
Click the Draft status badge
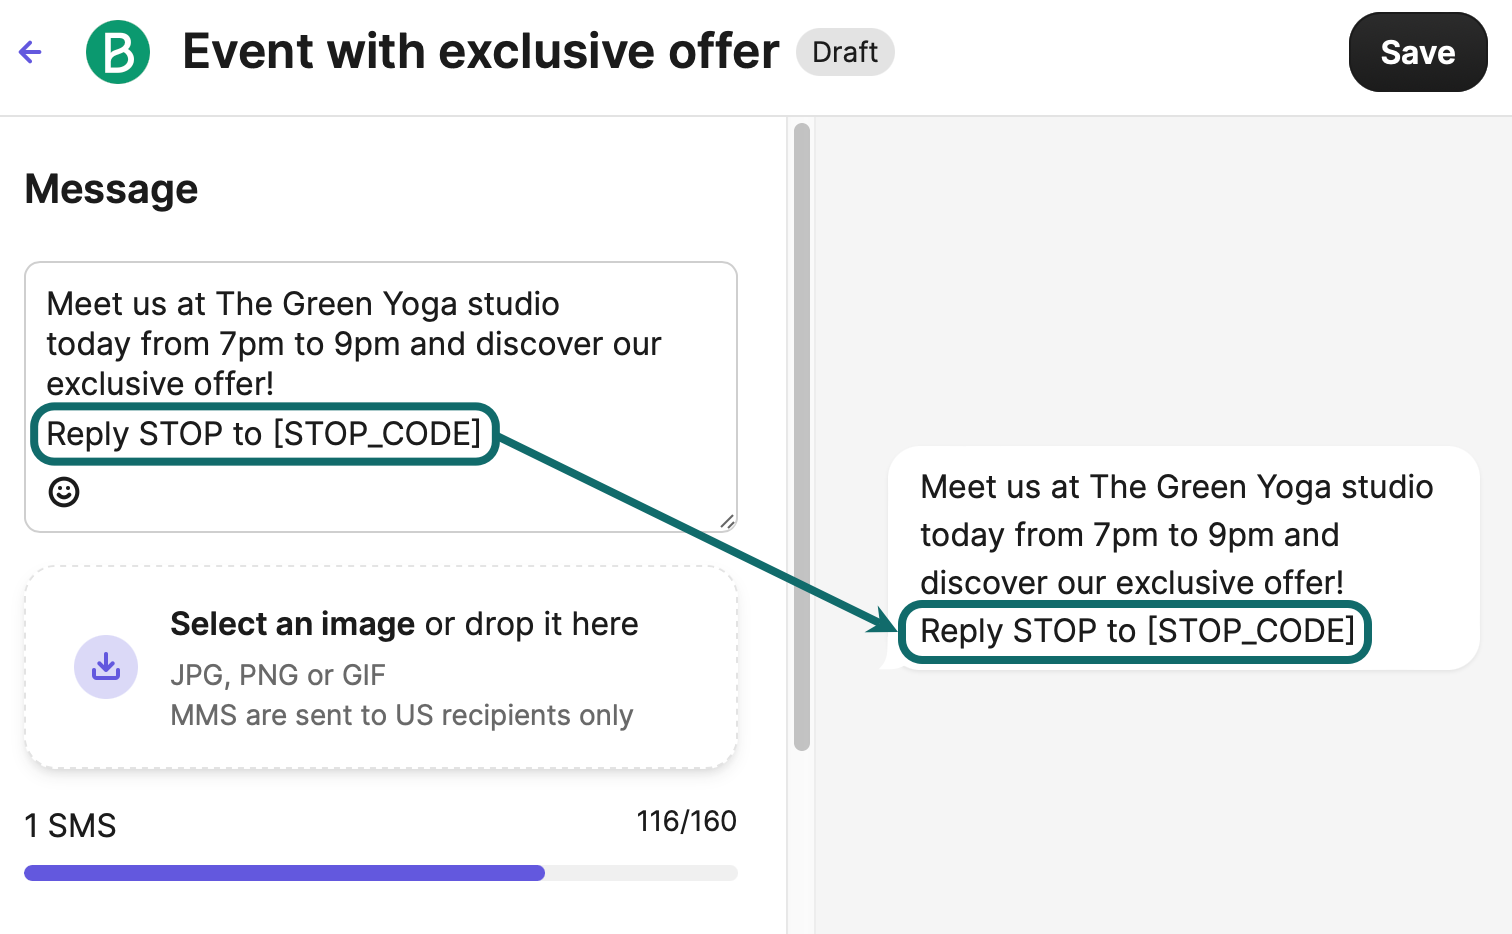844,52
